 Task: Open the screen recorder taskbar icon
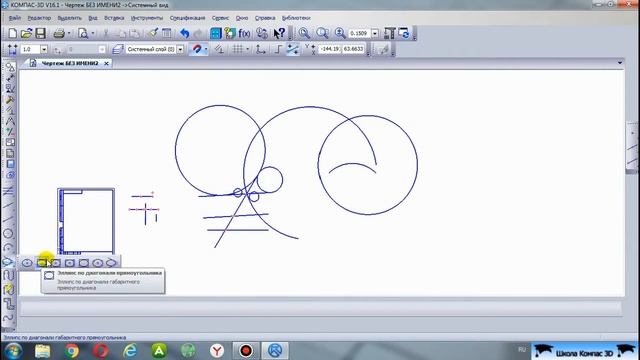246,351
